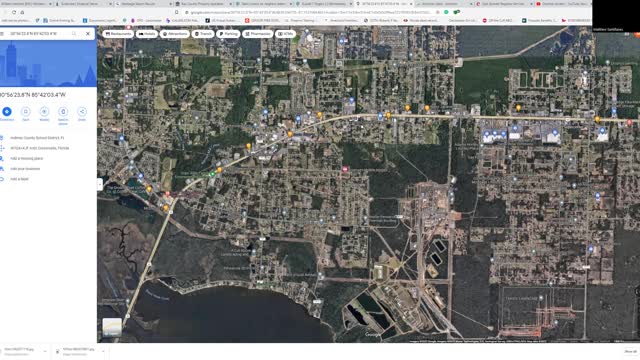Open the second downloaded jpg file
The height and width of the screenshot is (360, 640).
click(x=76, y=351)
